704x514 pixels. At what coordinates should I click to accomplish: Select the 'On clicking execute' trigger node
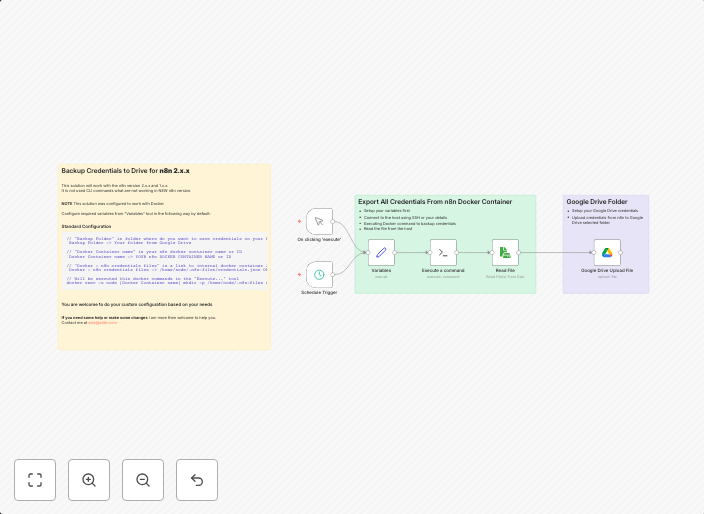[319, 221]
